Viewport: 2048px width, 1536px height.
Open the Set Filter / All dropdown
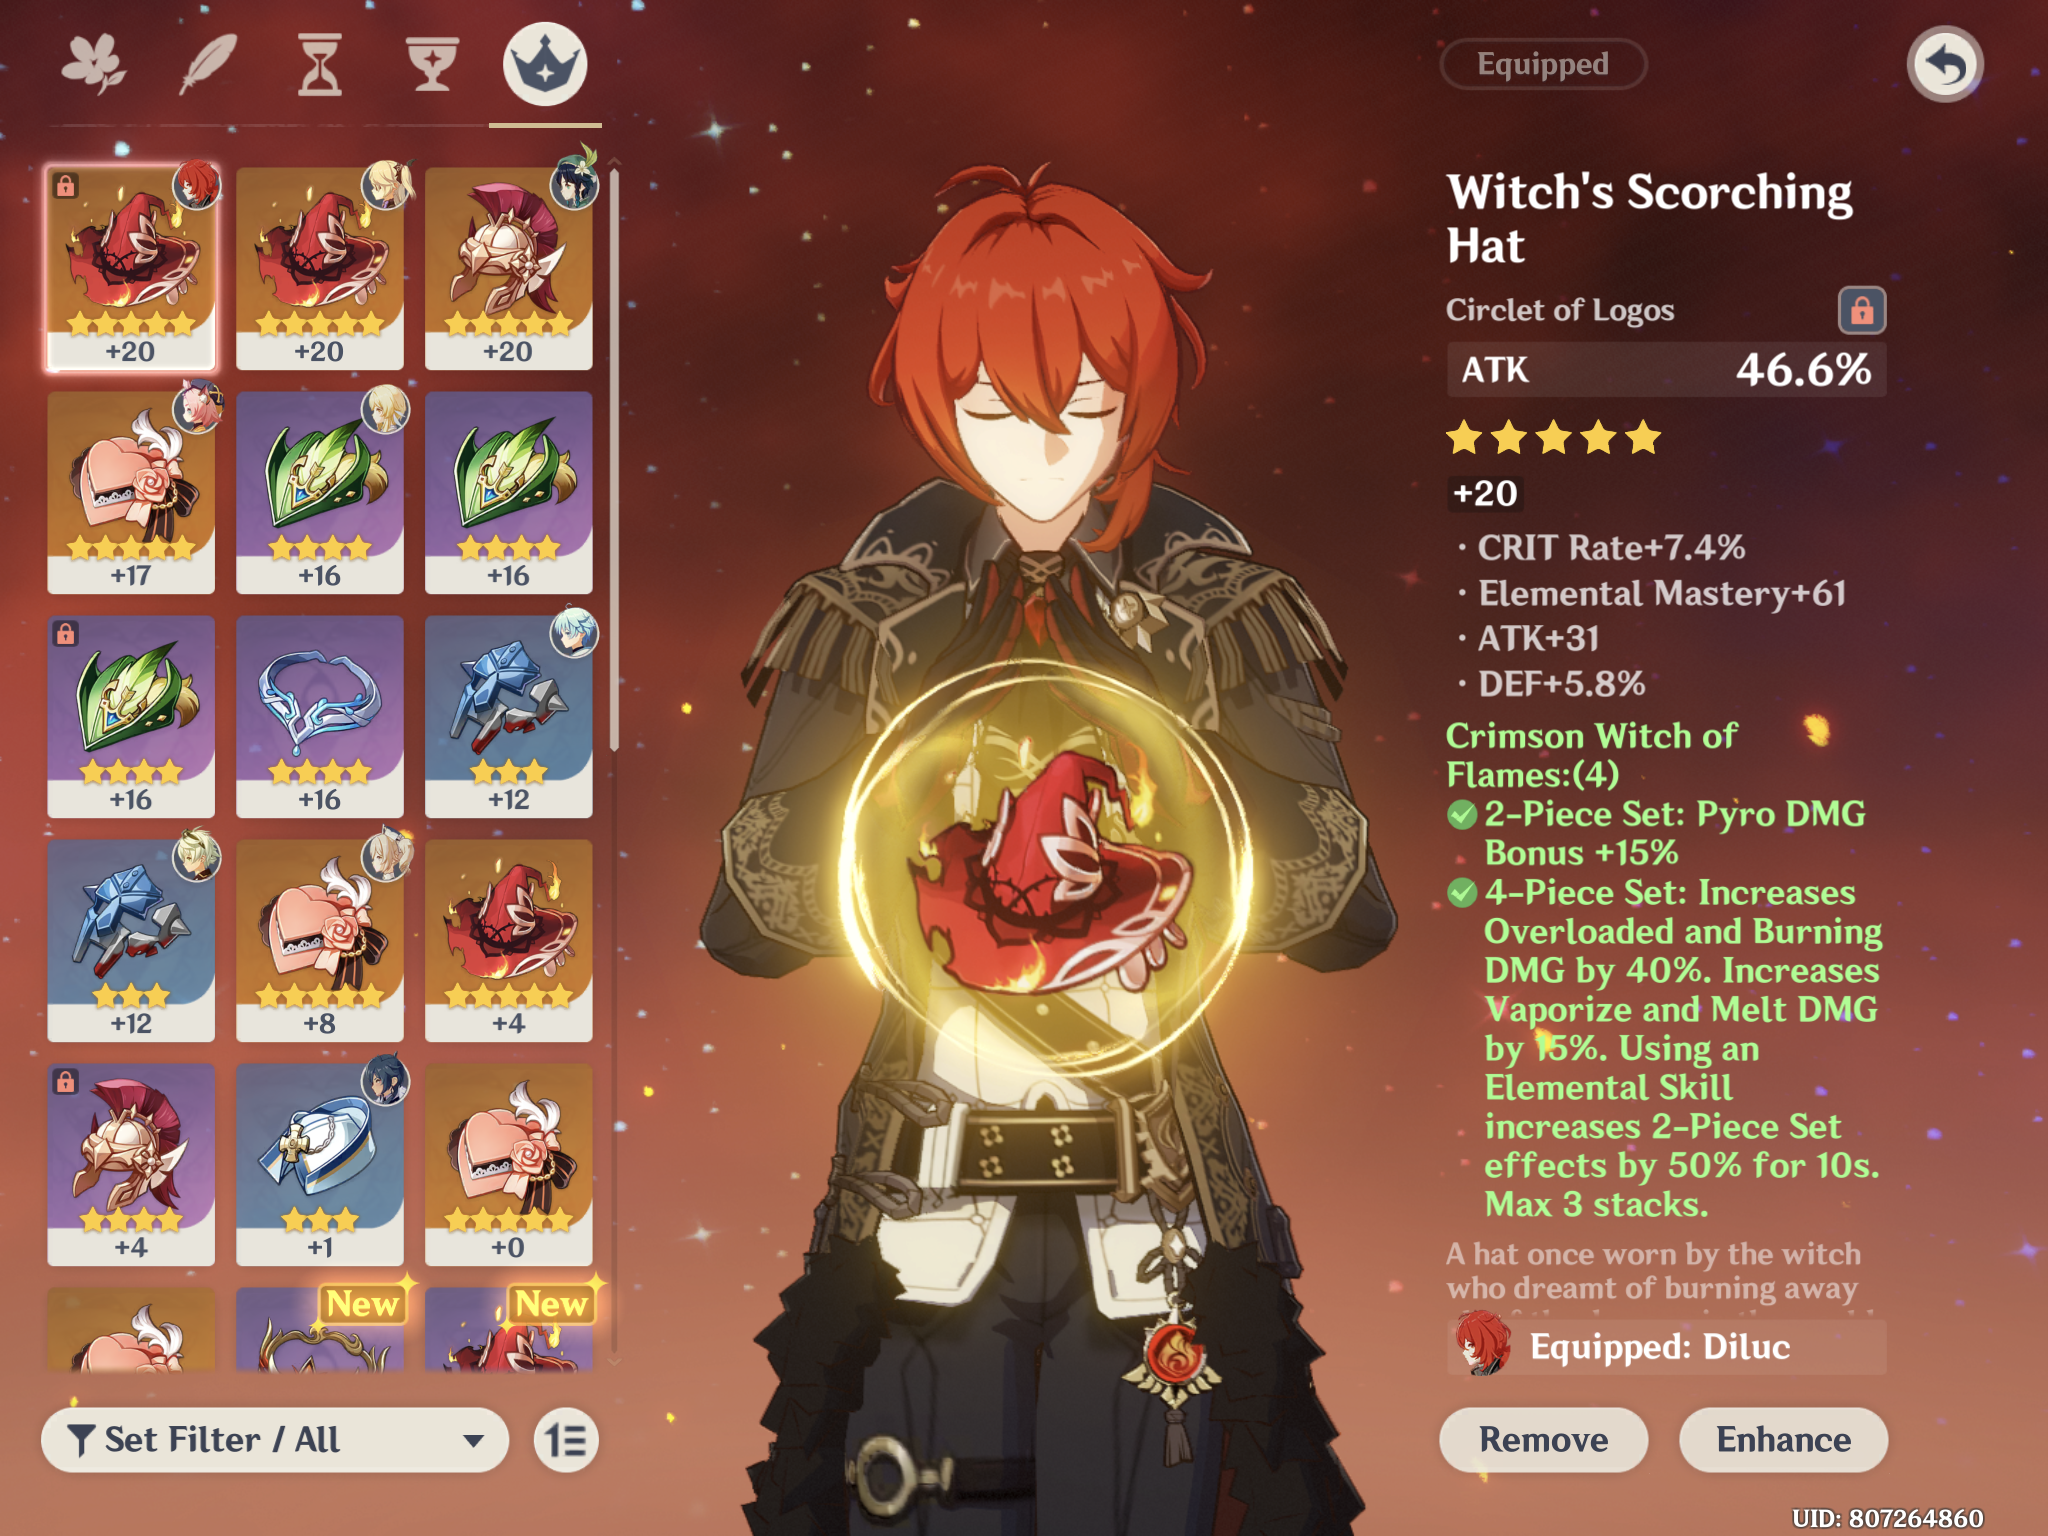coord(275,1440)
